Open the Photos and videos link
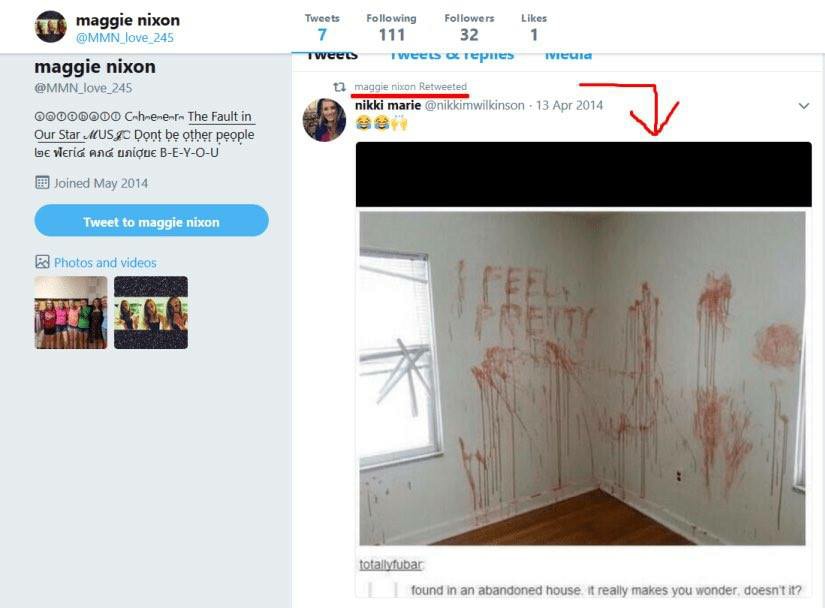This screenshot has width=825, height=608. tap(105, 262)
